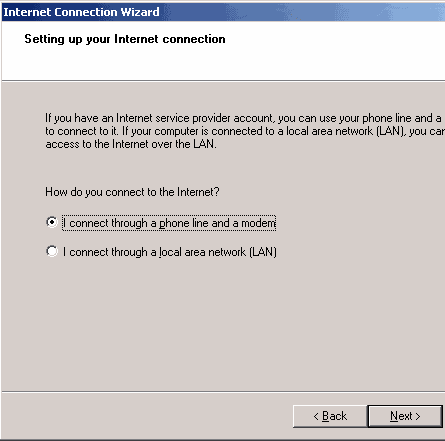The width and height of the screenshot is (445, 441).
Task: Click the blank white header area under the heading
Action: pyautogui.click(x=223, y=63)
